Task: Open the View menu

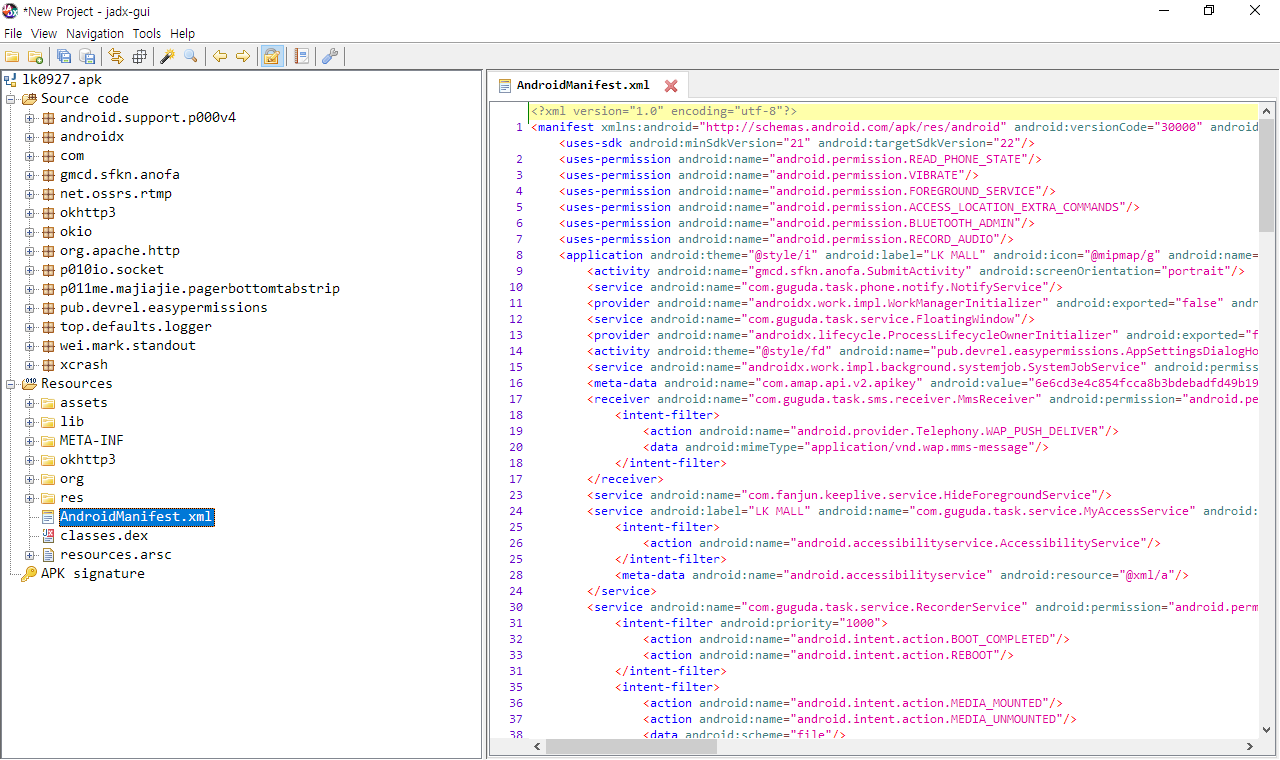Action: point(44,34)
